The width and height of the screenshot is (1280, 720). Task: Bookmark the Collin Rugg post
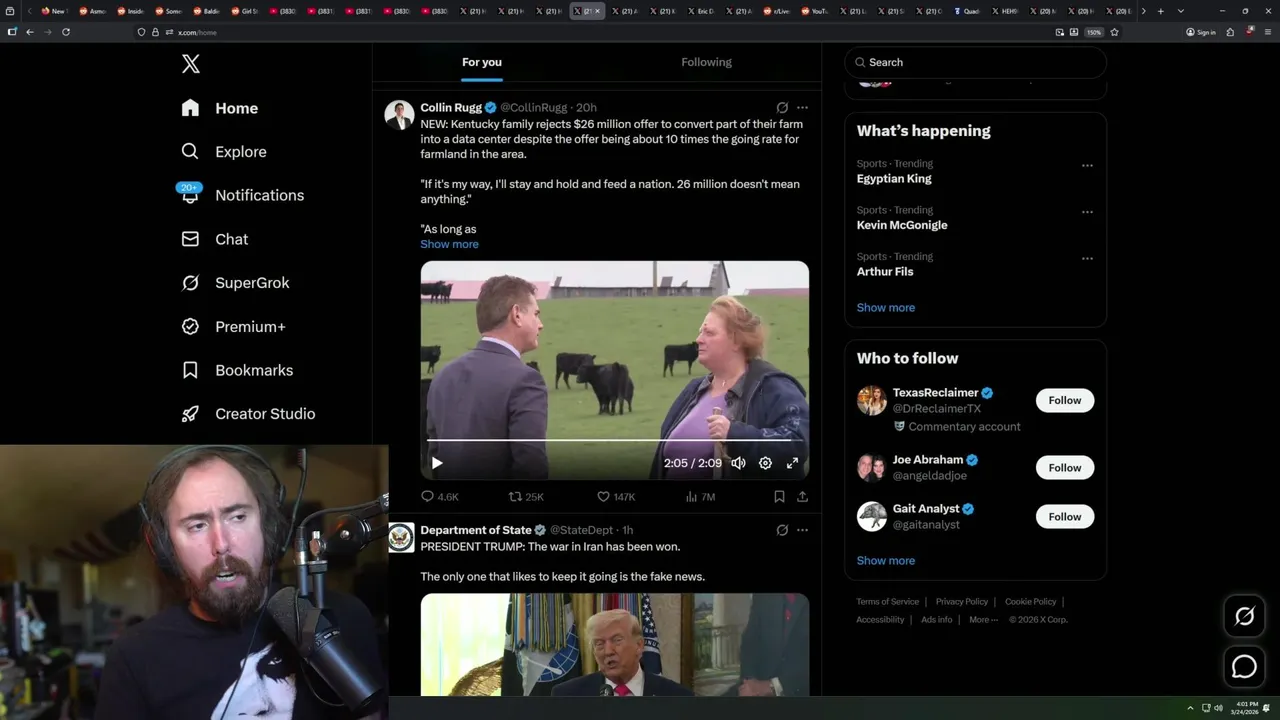coord(779,496)
